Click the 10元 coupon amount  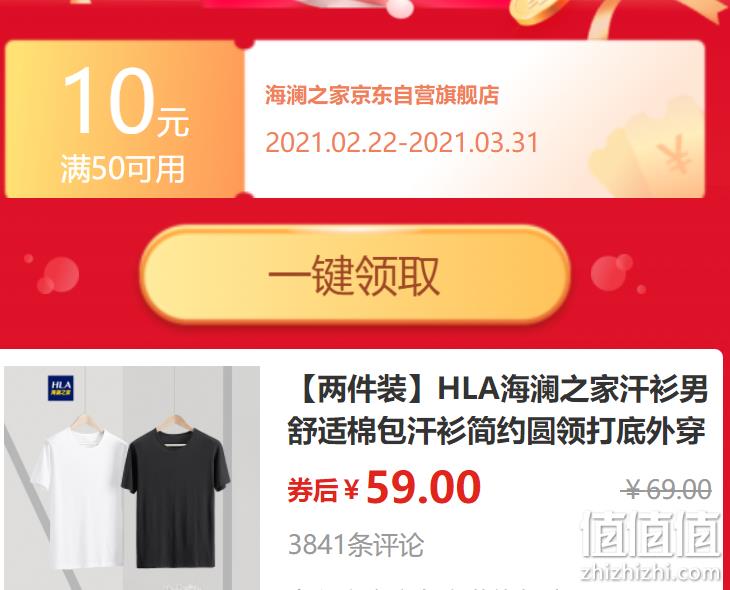click(x=125, y=102)
